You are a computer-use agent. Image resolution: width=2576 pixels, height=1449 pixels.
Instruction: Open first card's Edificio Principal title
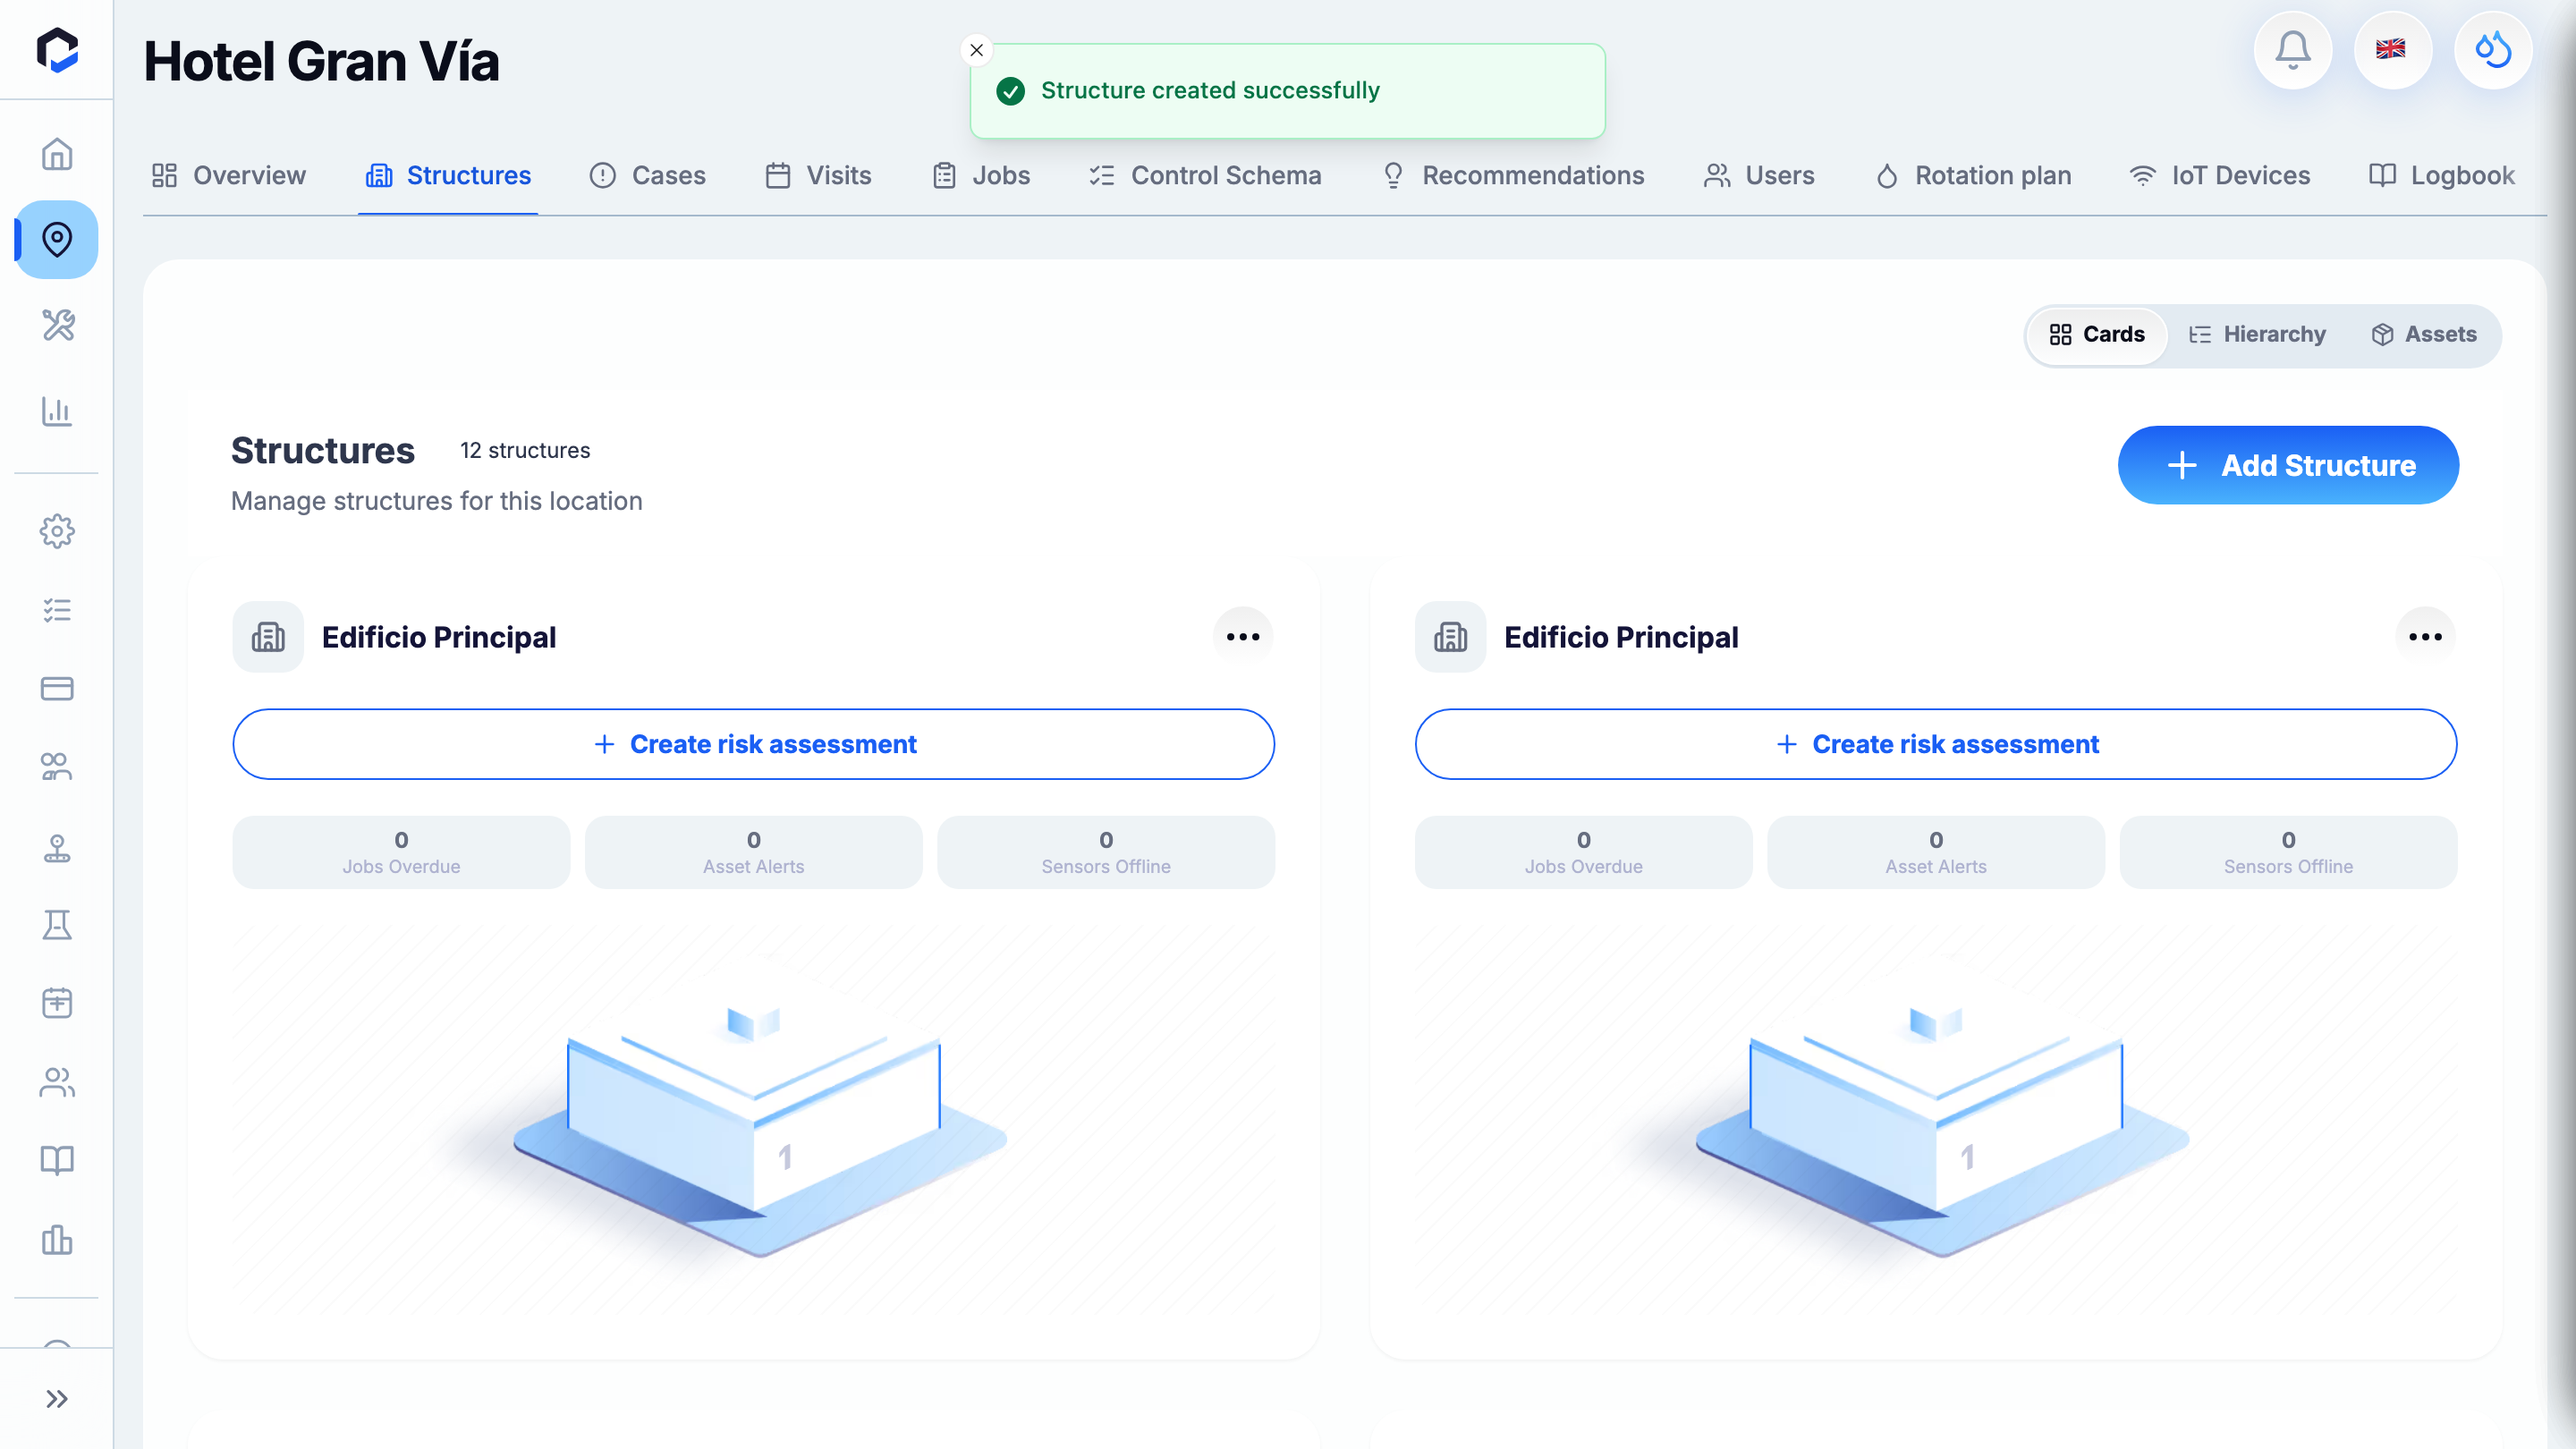coord(439,637)
